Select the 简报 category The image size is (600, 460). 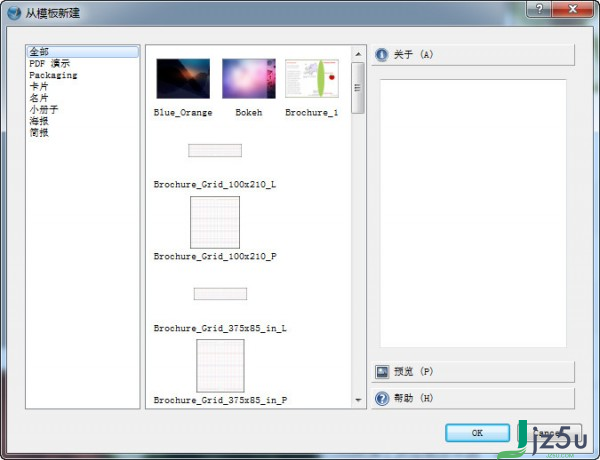pyautogui.click(x=39, y=132)
